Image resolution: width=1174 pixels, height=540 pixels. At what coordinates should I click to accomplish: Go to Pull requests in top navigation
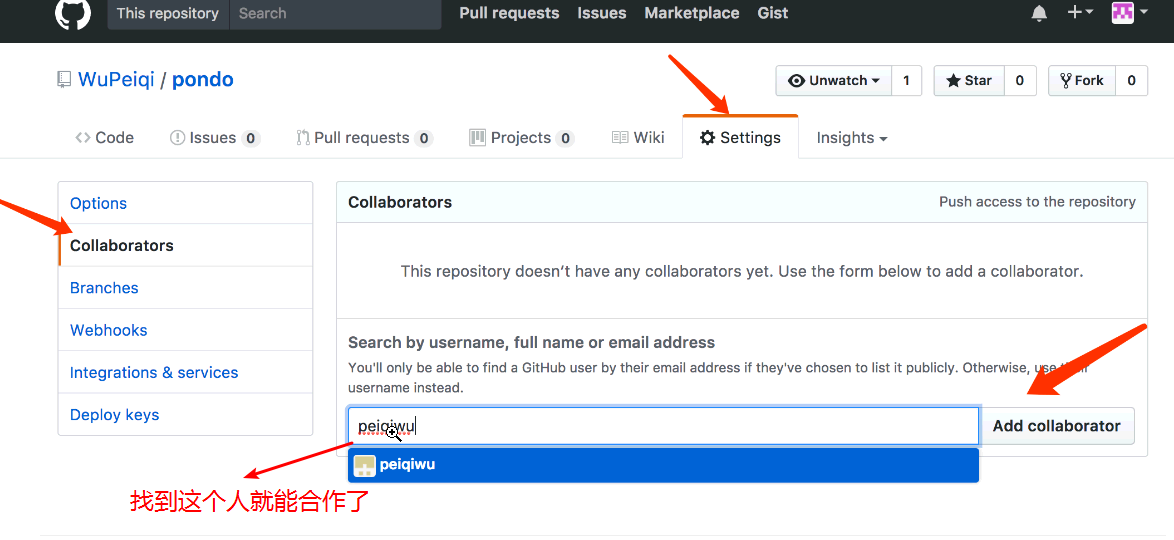coord(509,13)
